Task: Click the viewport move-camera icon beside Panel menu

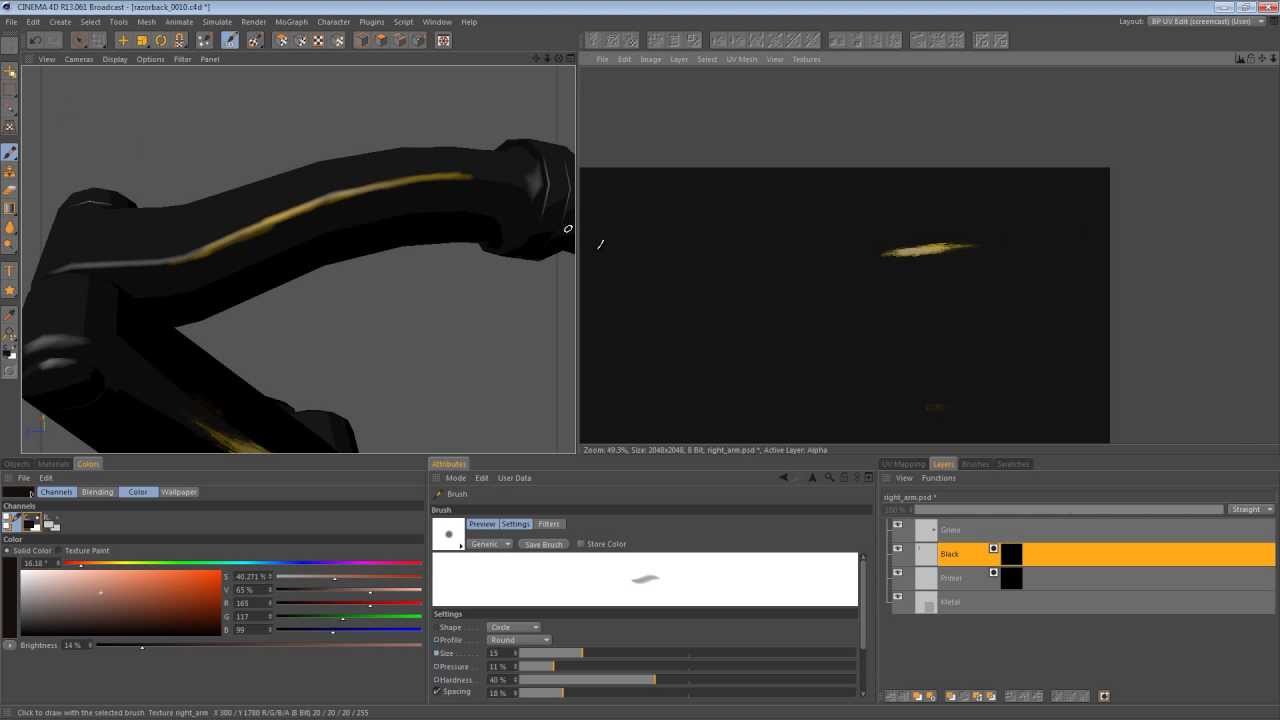Action: pos(536,59)
